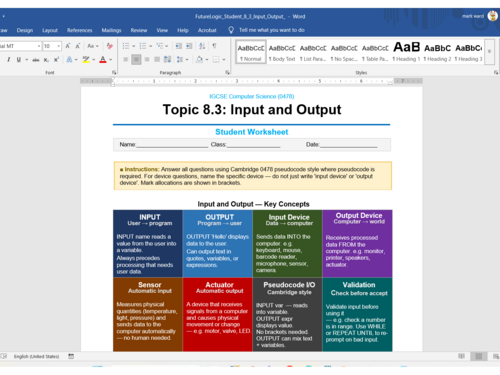Viewport: 500px width, 375px height.
Task: Open the font size dropdown
Action: 59,46
